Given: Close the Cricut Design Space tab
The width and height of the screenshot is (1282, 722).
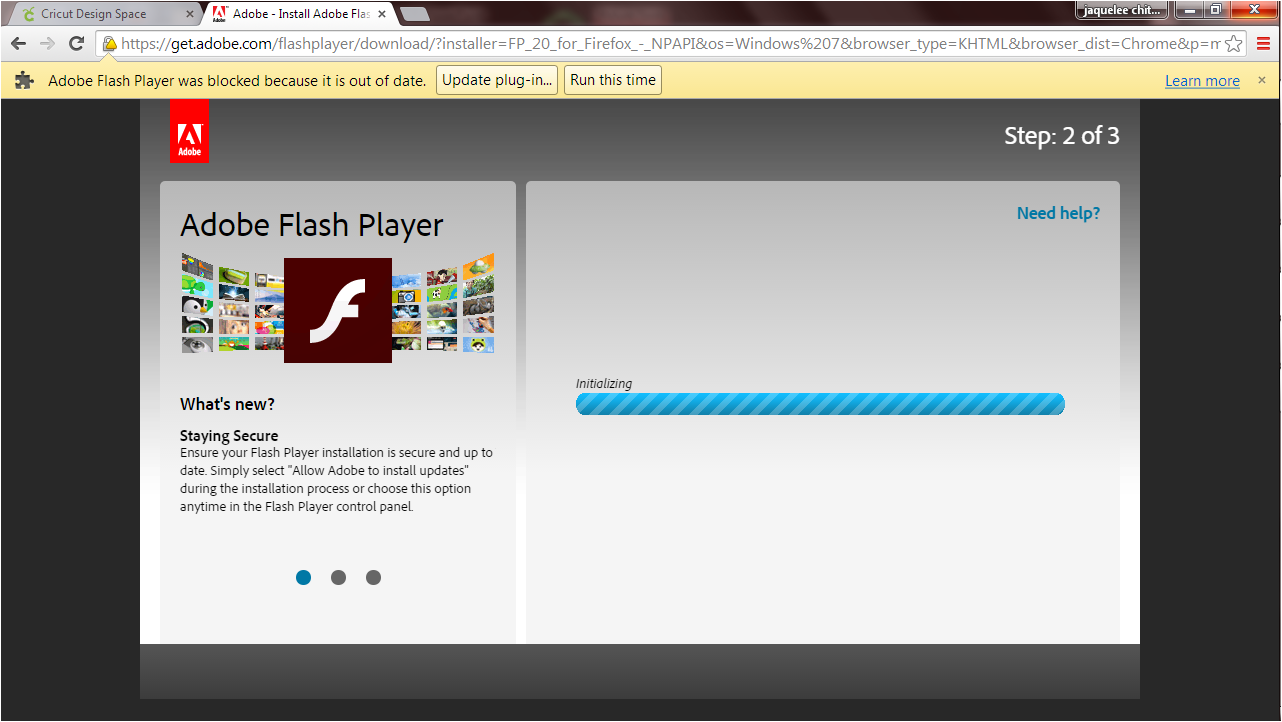Looking at the screenshot, I should pos(189,14).
